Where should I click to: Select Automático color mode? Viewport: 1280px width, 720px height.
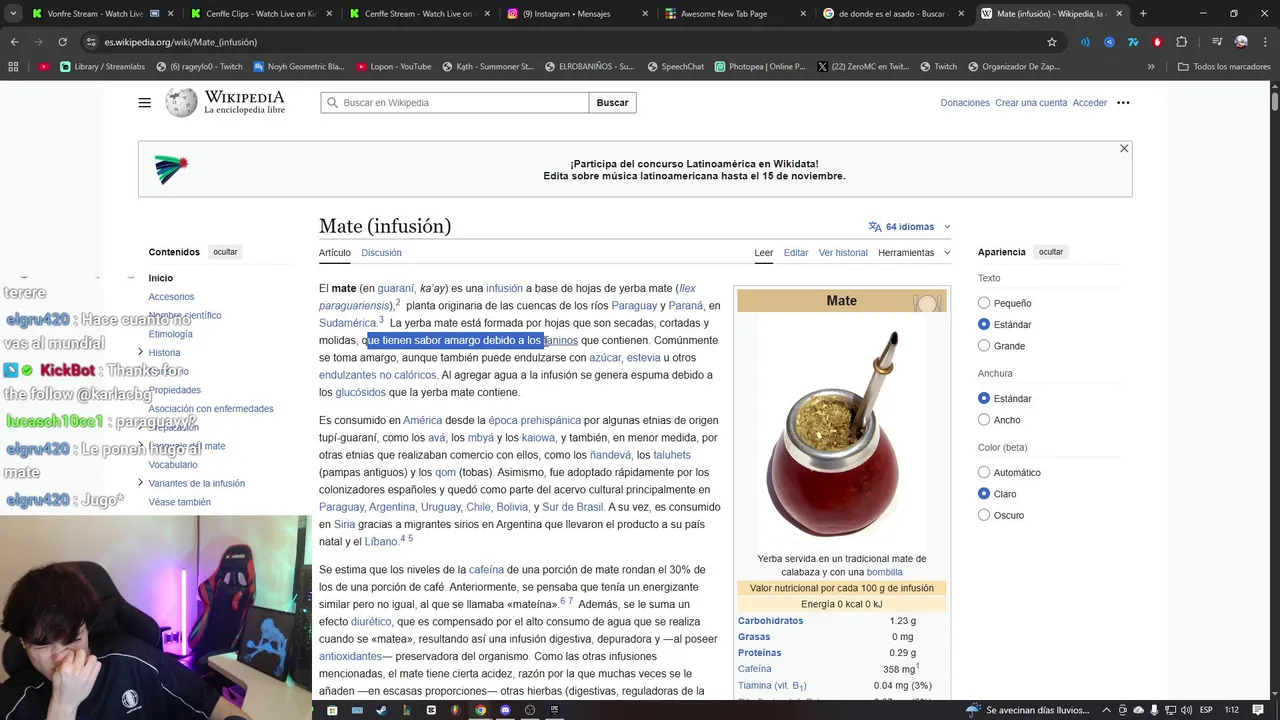(x=984, y=472)
